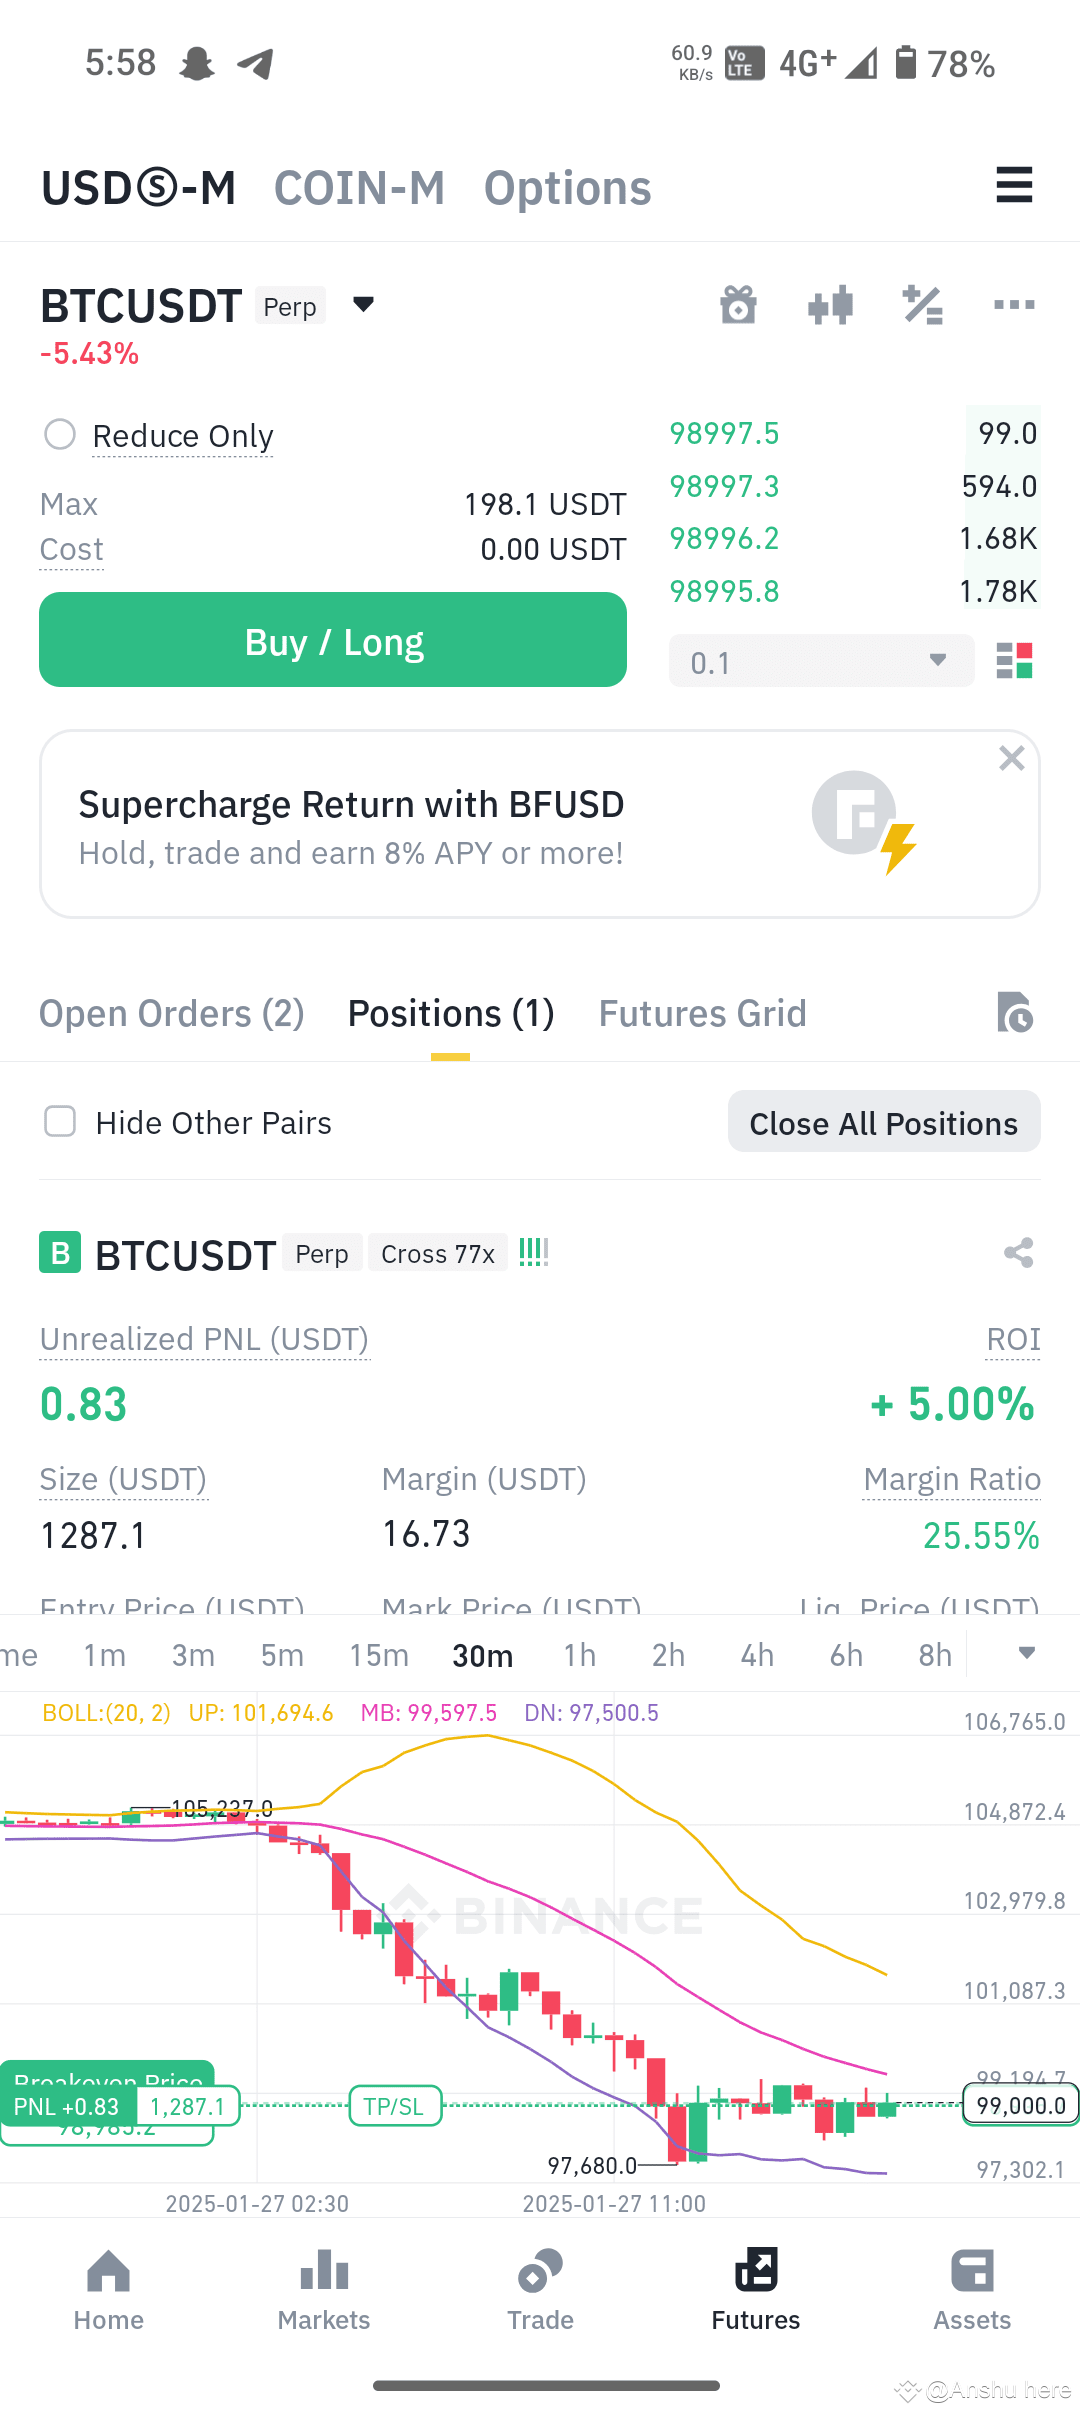Tap the TP/SL marker on chart
1080x2412 pixels.
click(x=395, y=2106)
